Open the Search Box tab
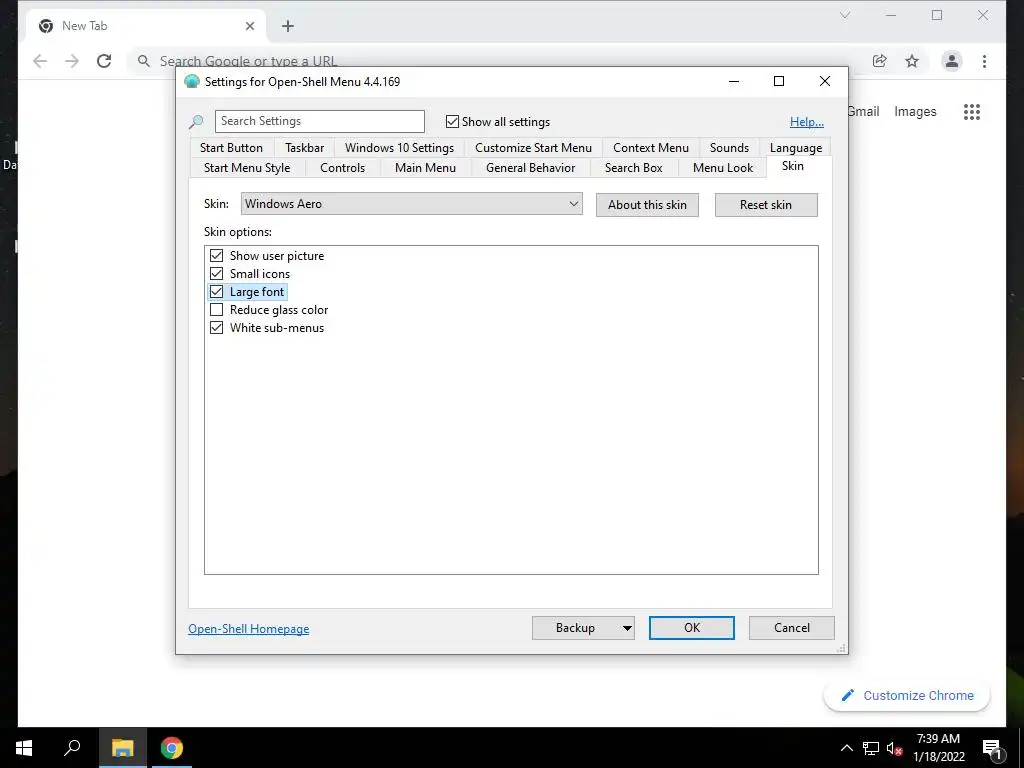Screen dimensions: 1024x768 pos(633,168)
